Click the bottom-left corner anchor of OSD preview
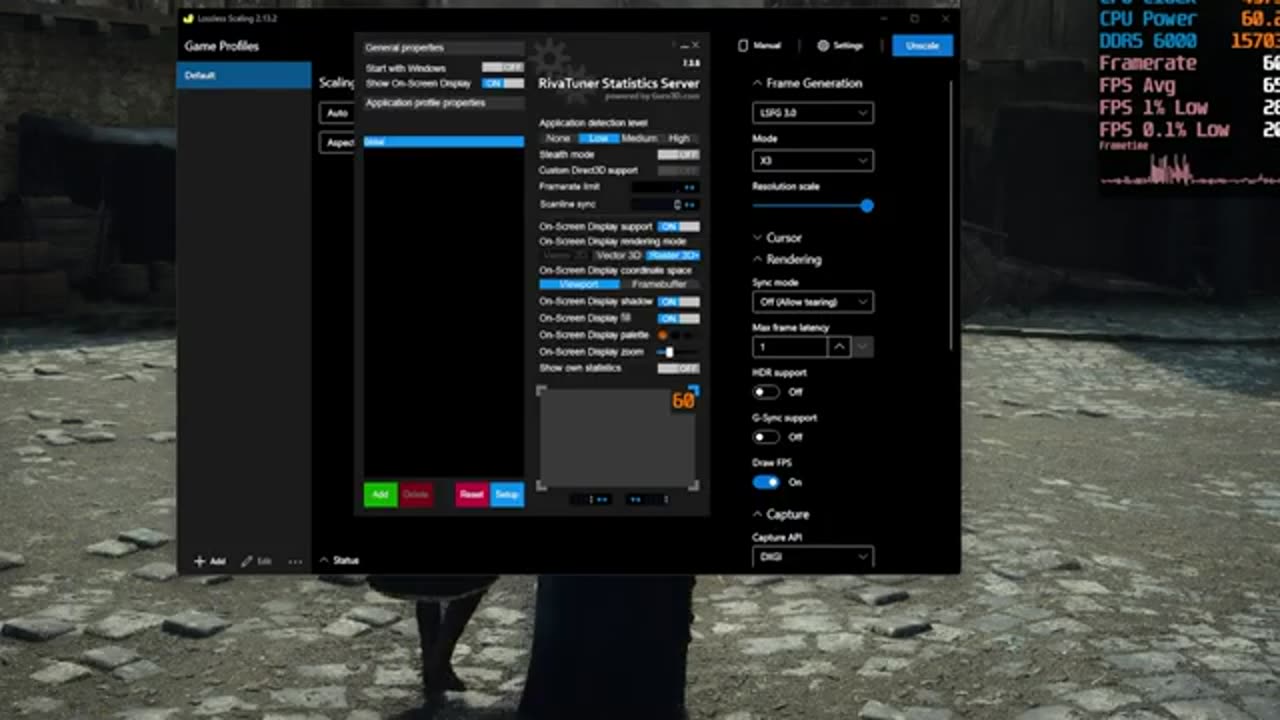The width and height of the screenshot is (1280, 720). pos(542,486)
